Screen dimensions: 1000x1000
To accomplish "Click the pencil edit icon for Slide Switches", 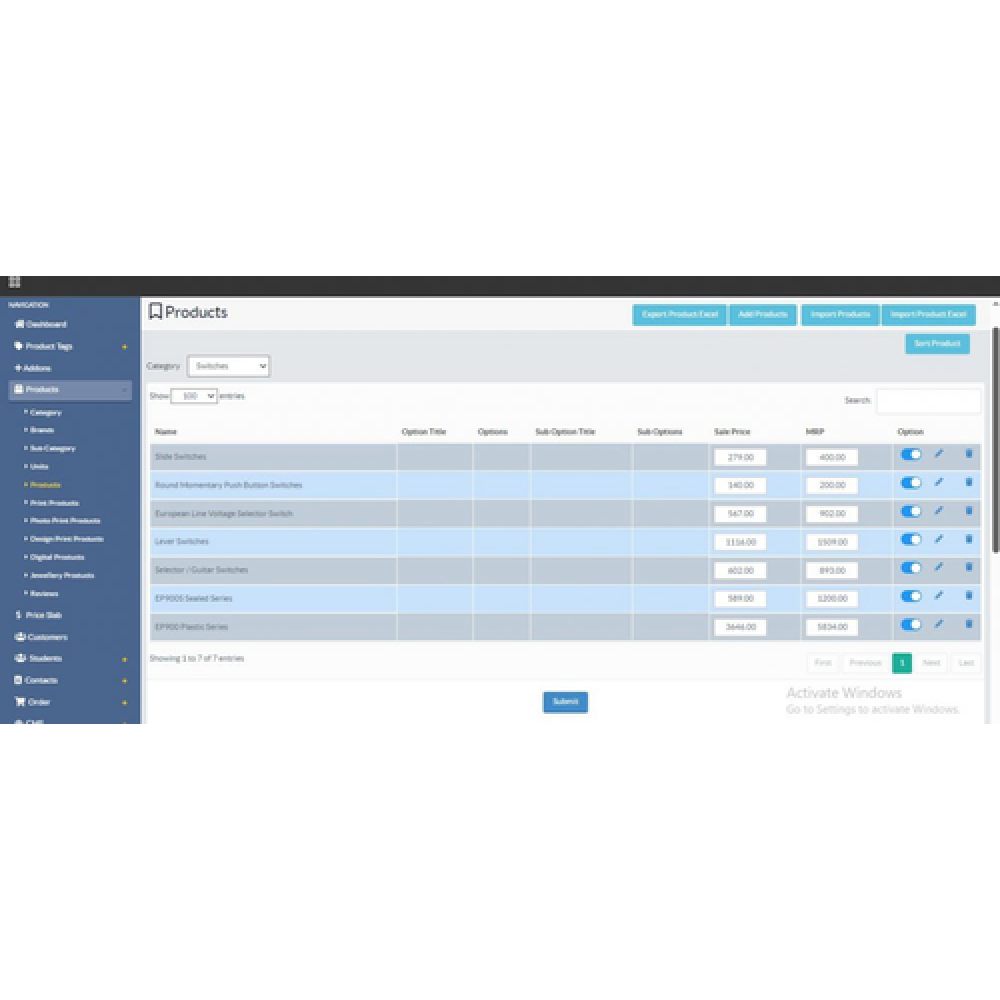I will point(938,454).
